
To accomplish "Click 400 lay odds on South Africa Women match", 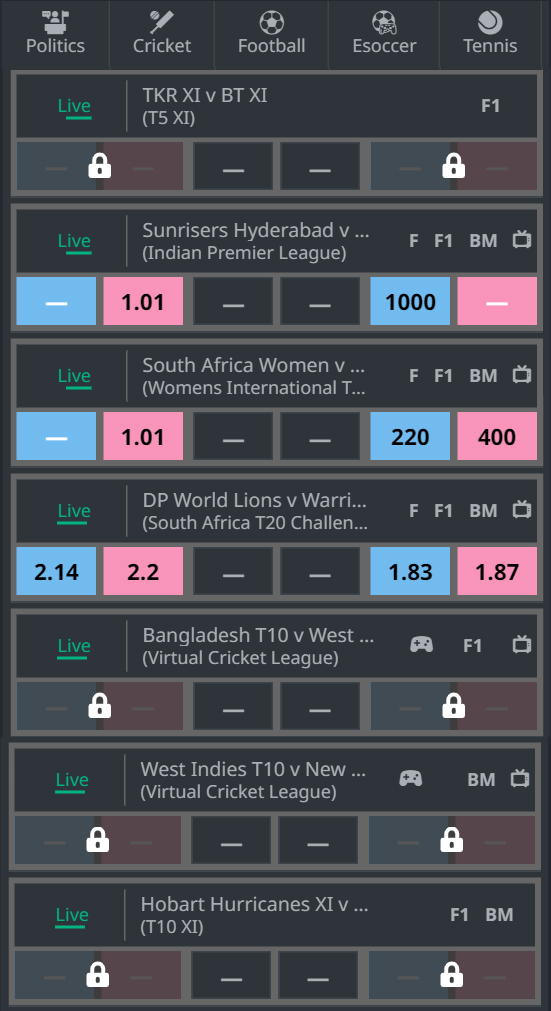I will point(497,437).
